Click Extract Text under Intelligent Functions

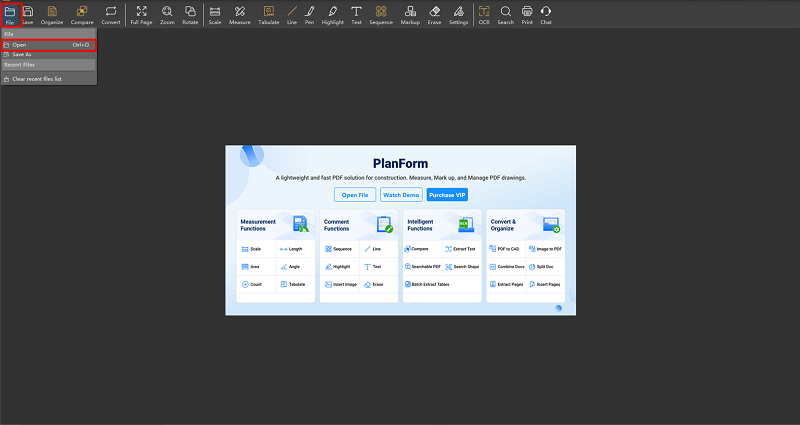point(460,249)
